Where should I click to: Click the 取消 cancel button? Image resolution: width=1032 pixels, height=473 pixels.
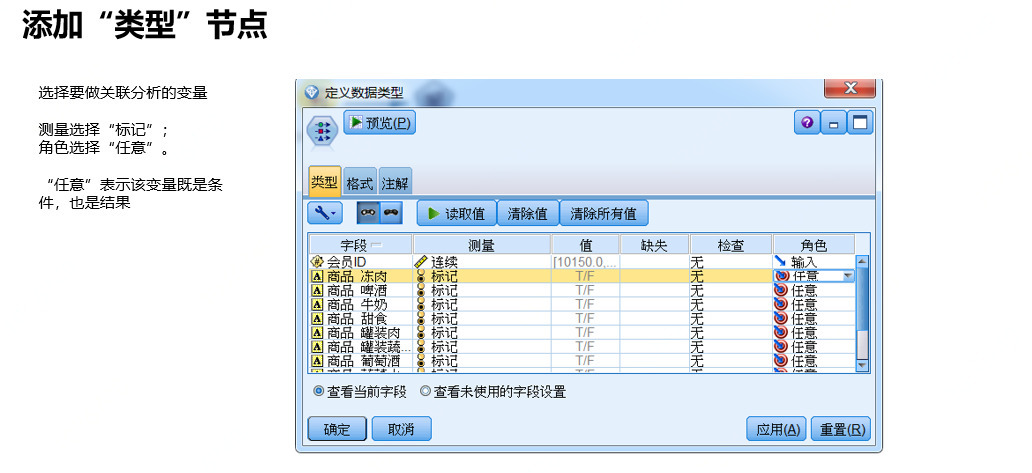coord(401,429)
